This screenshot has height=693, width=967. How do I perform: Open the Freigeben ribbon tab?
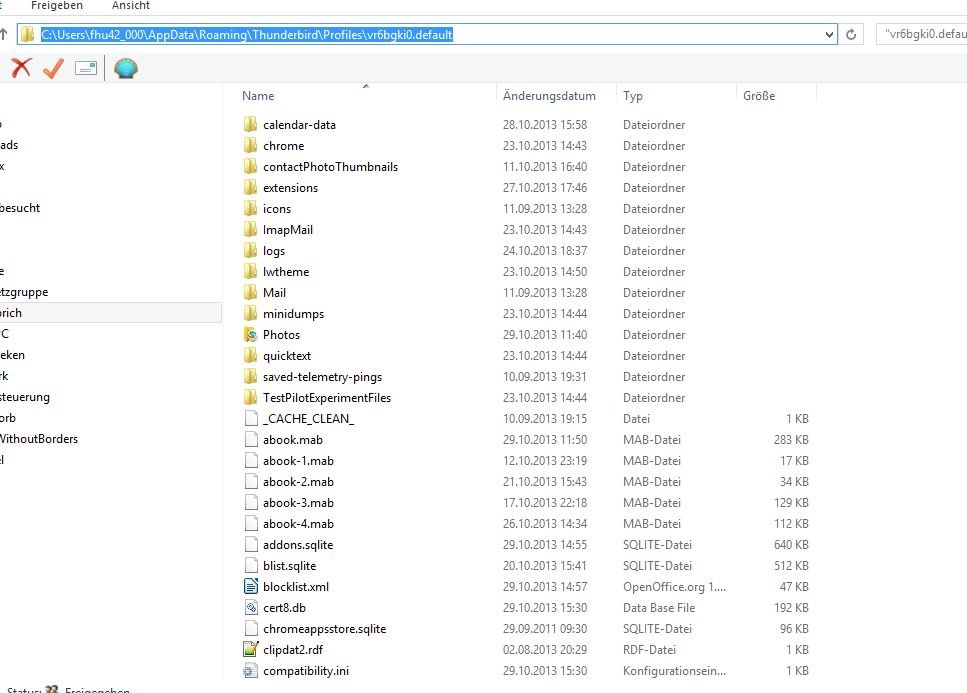tap(57, 6)
